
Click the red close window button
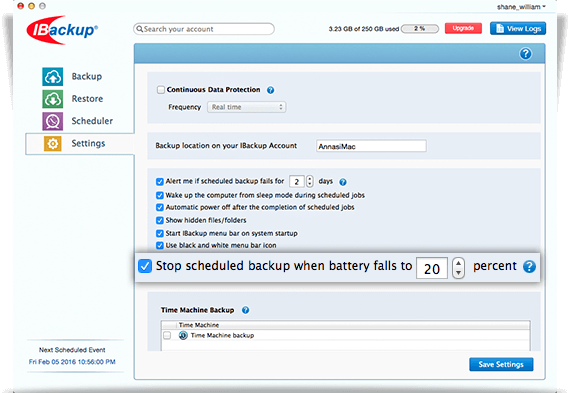[21, 6]
